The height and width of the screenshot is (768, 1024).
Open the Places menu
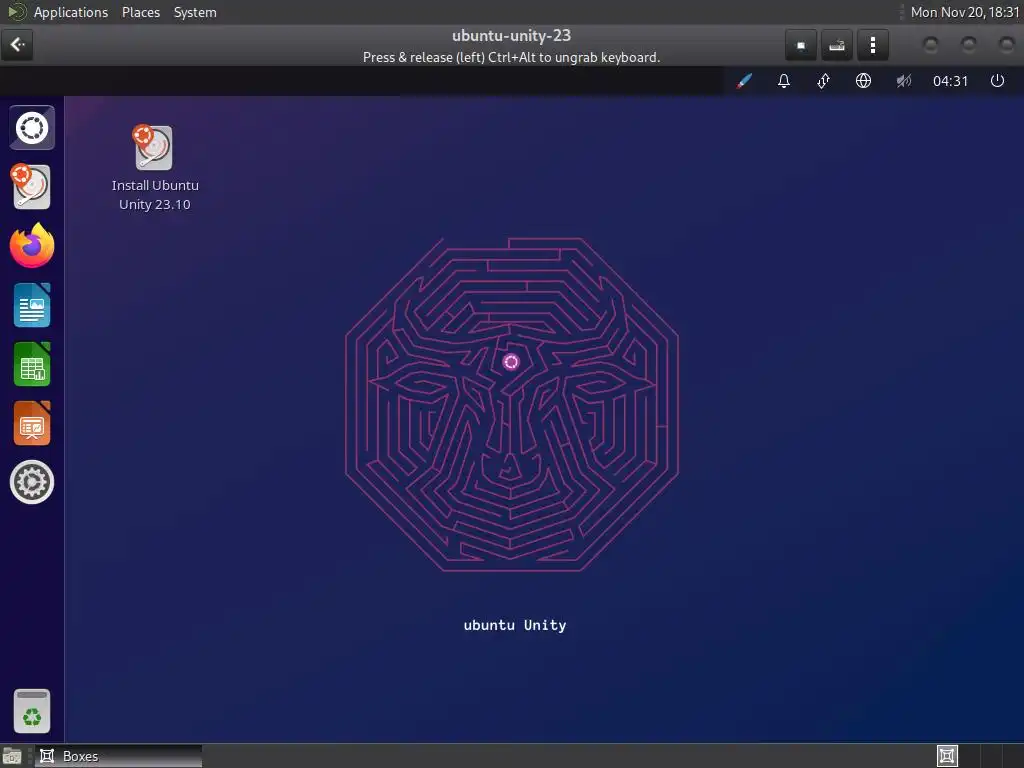(x=140, y=12)
